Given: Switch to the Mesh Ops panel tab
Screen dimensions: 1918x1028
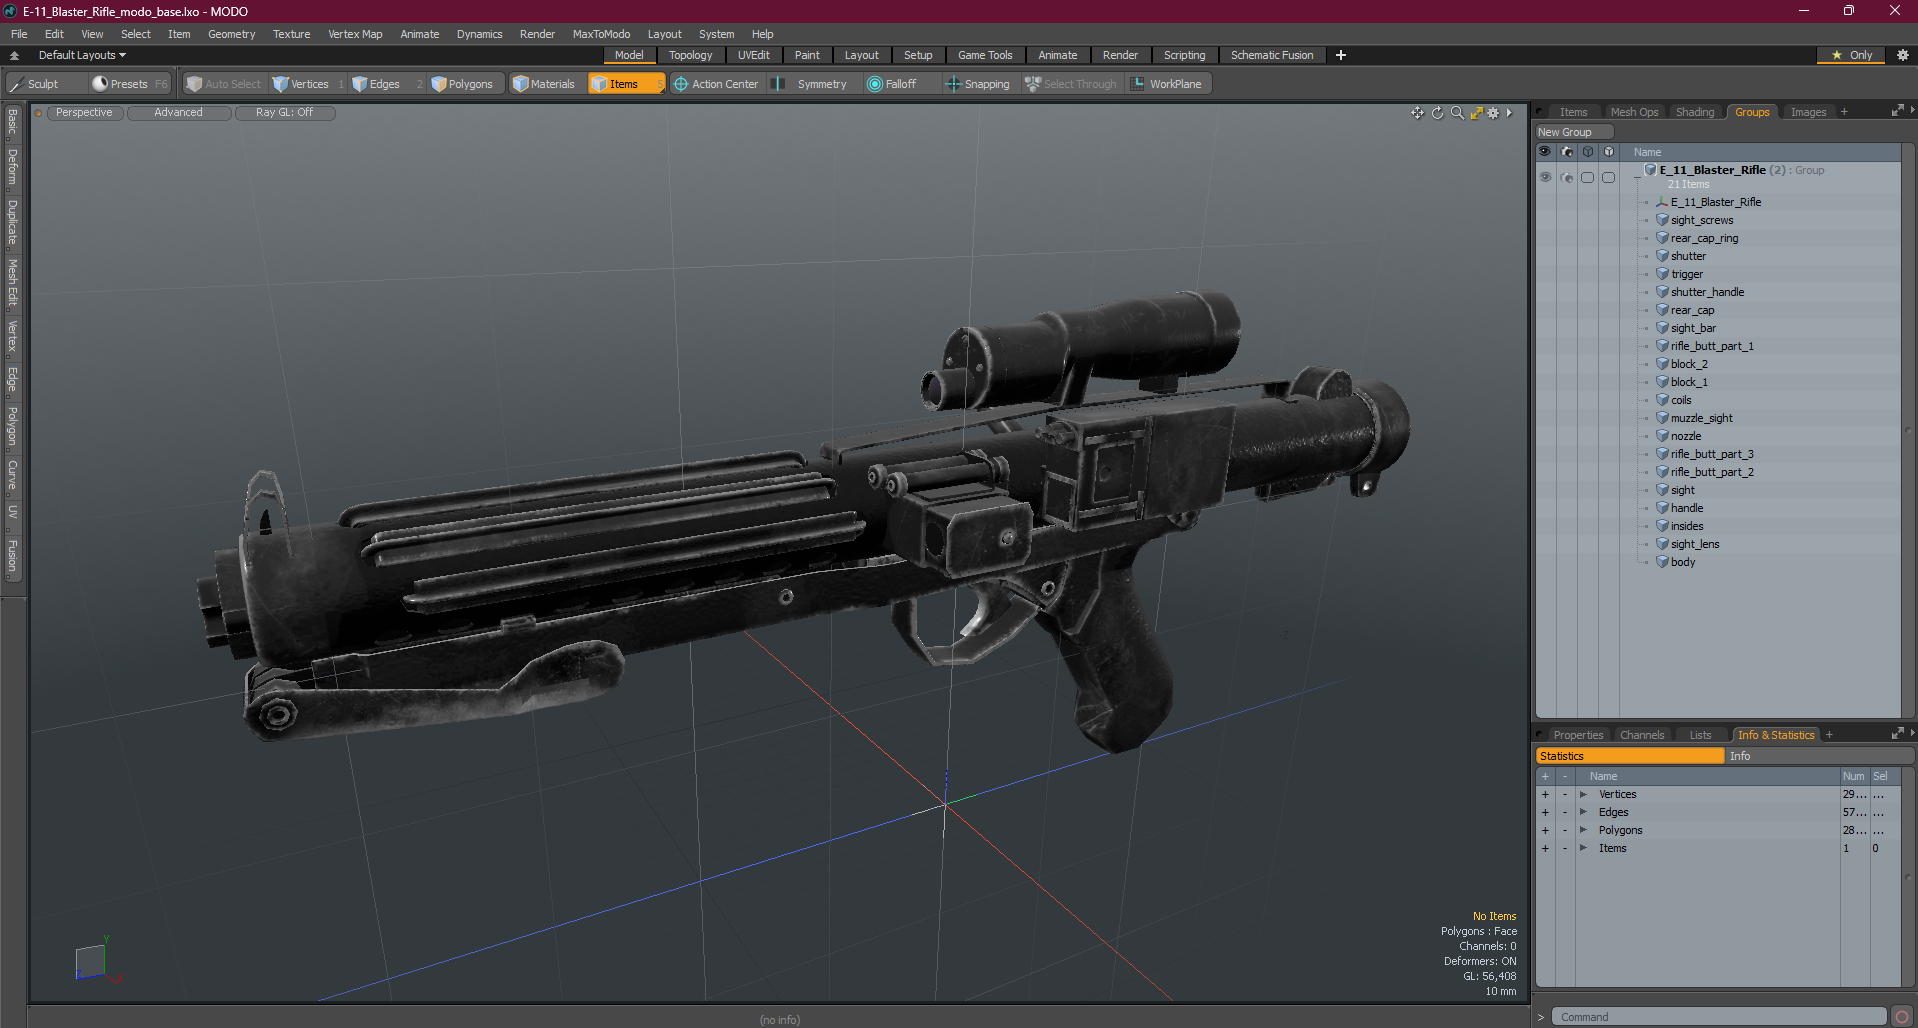Looking at the screenshot, I should tap(1634, 112).
